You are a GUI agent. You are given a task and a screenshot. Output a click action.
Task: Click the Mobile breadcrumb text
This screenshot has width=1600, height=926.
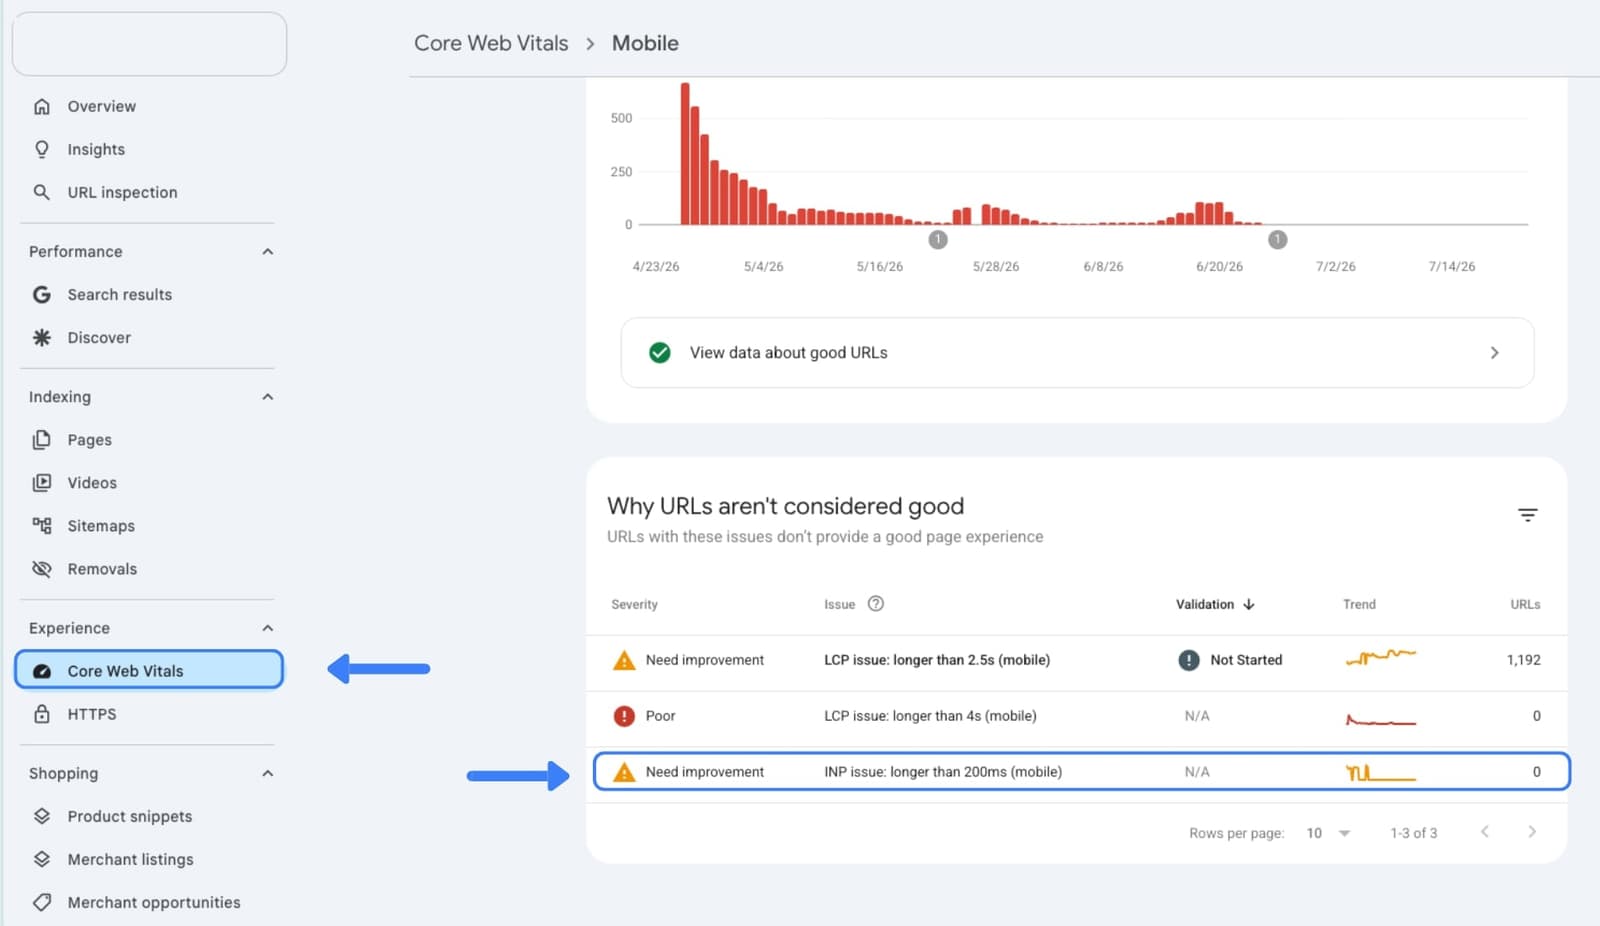coord(645,43)
